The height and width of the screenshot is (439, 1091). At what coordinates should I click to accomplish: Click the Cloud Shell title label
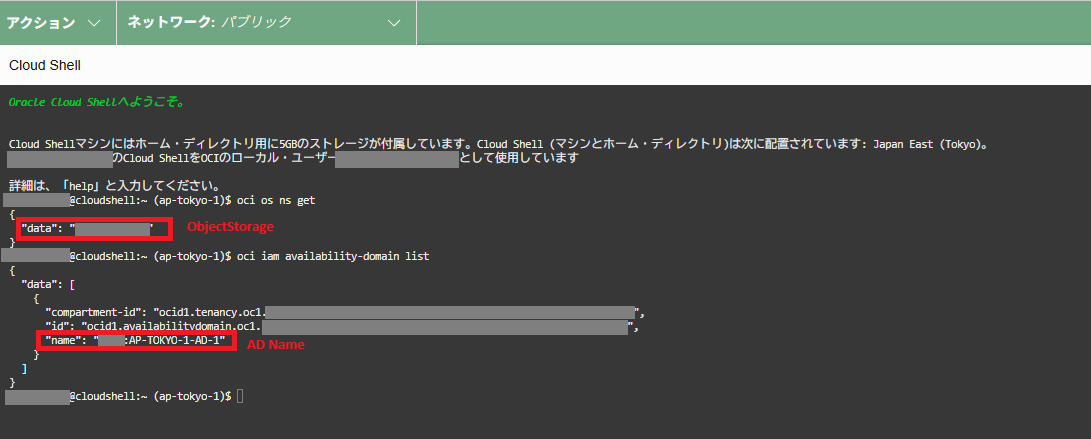click(x=45, y=65)
